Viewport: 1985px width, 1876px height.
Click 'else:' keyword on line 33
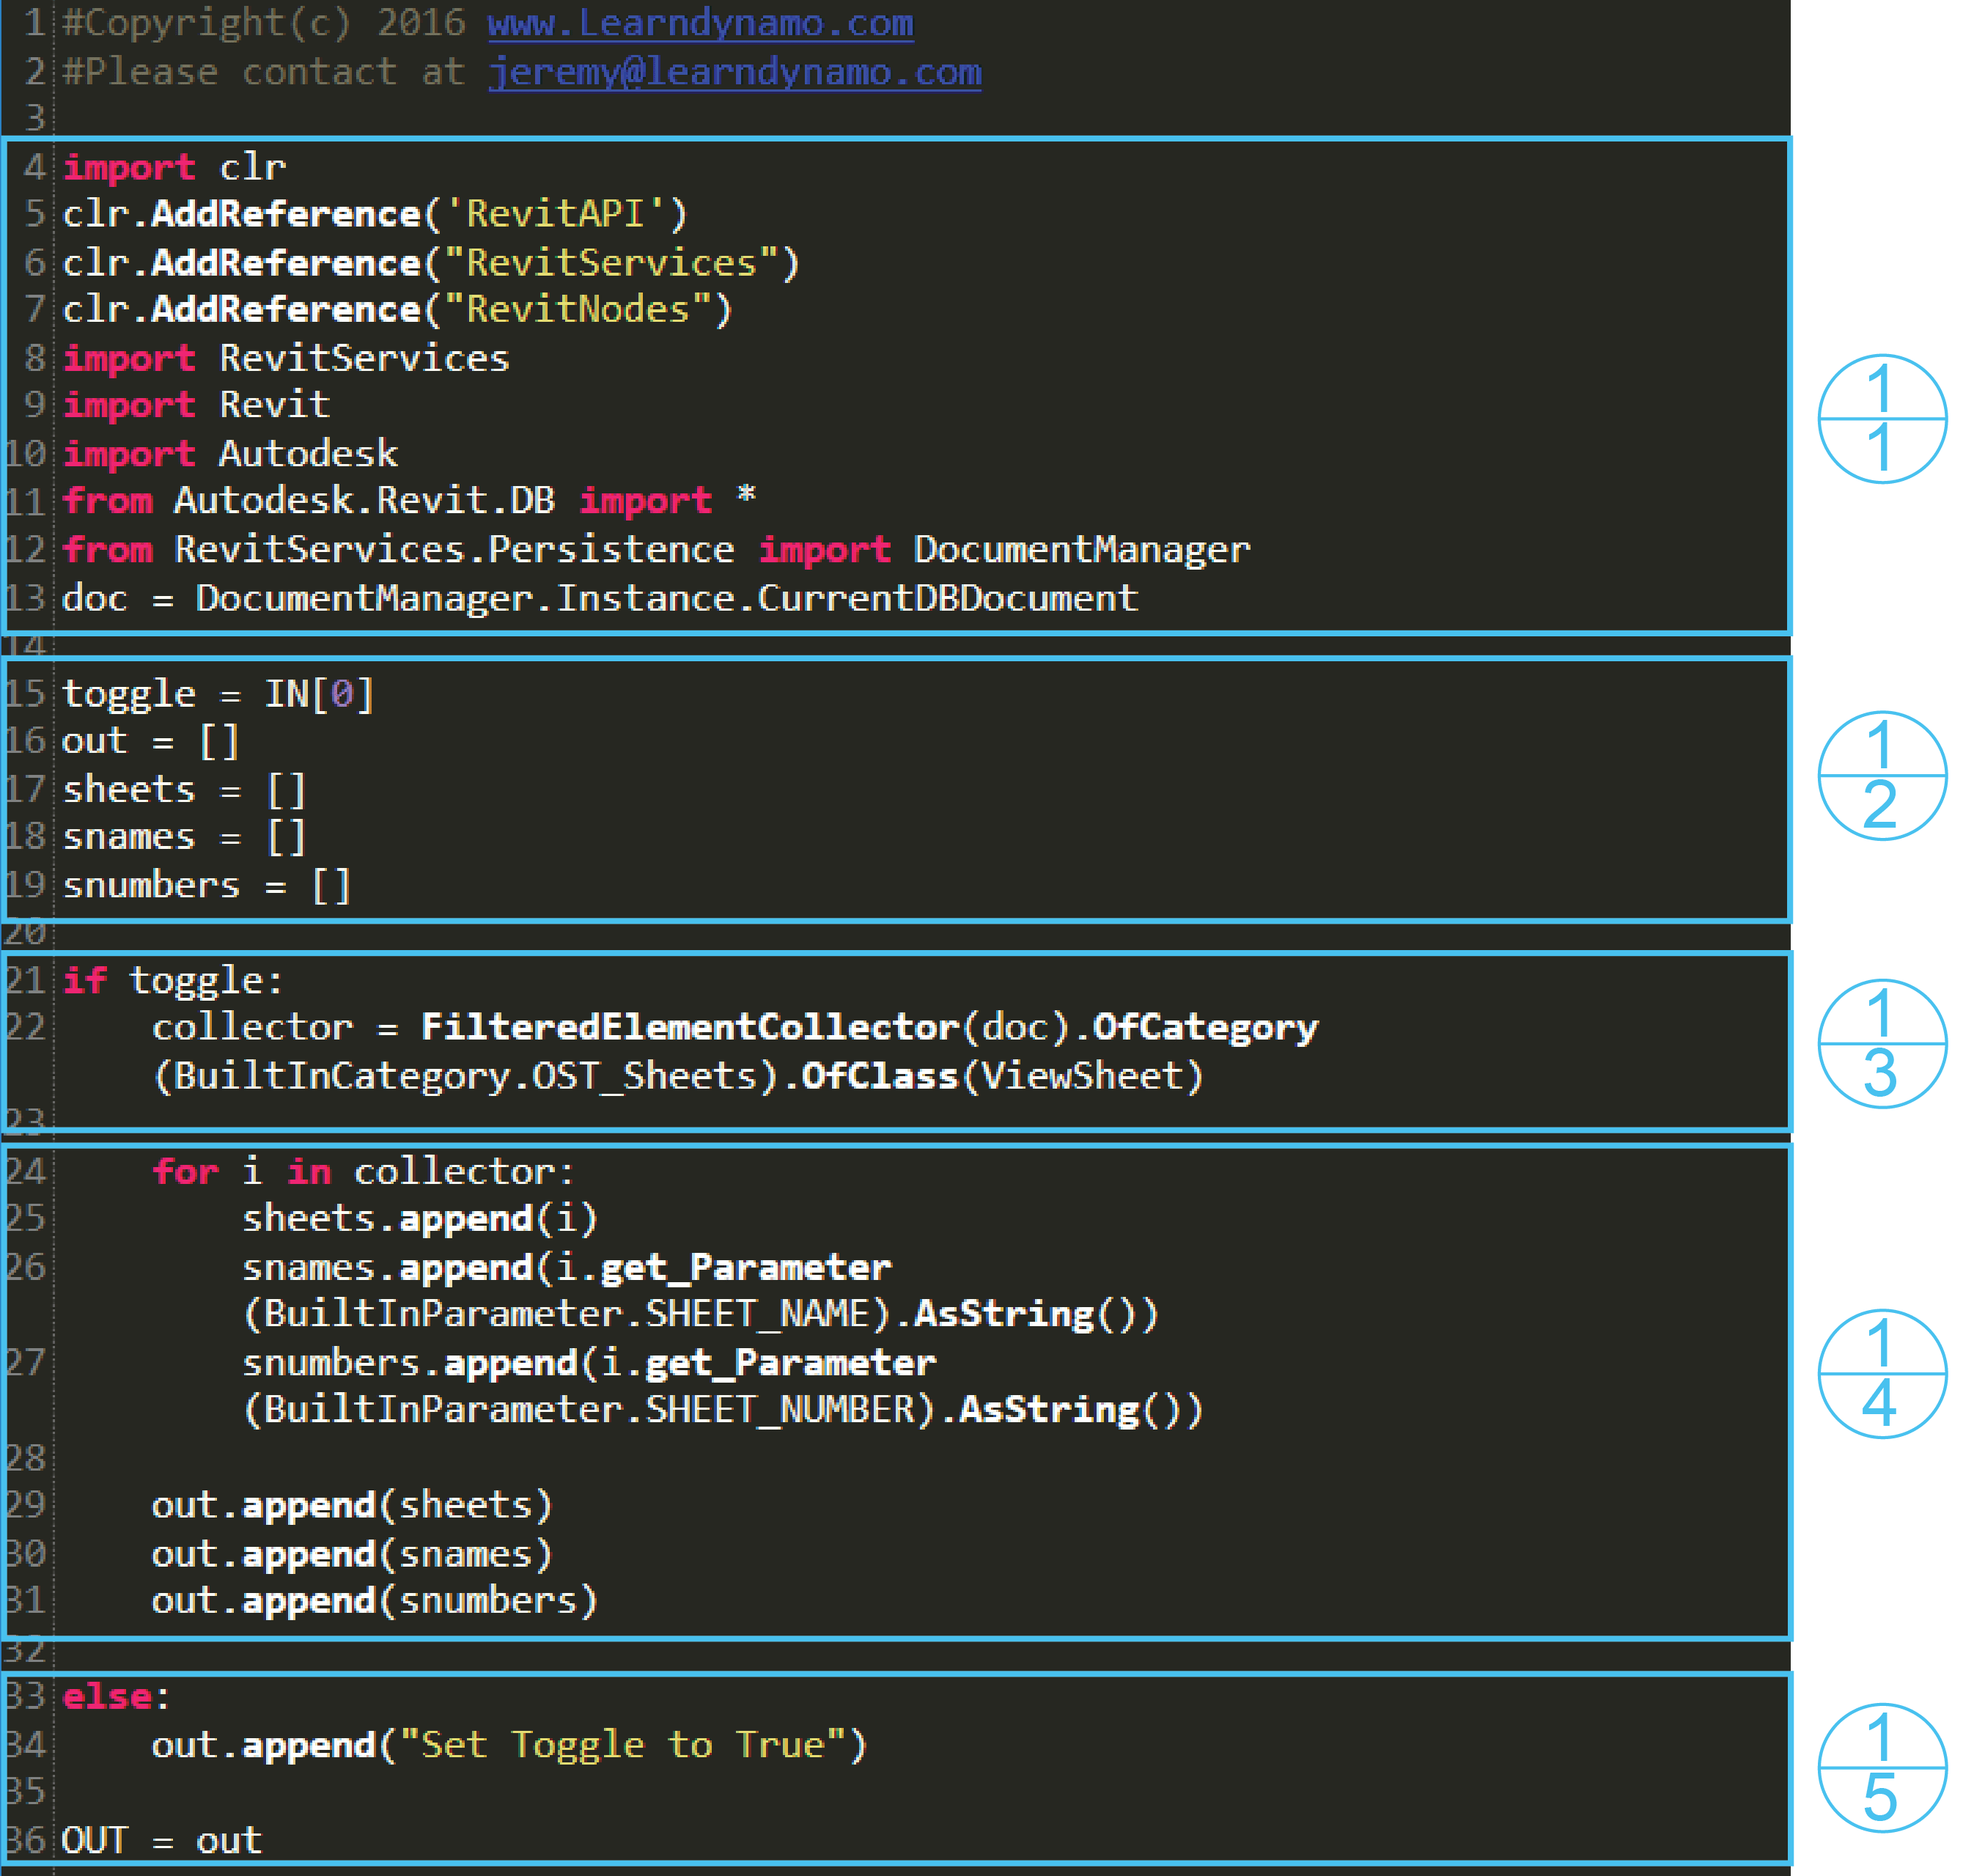tap(107, 1696)
